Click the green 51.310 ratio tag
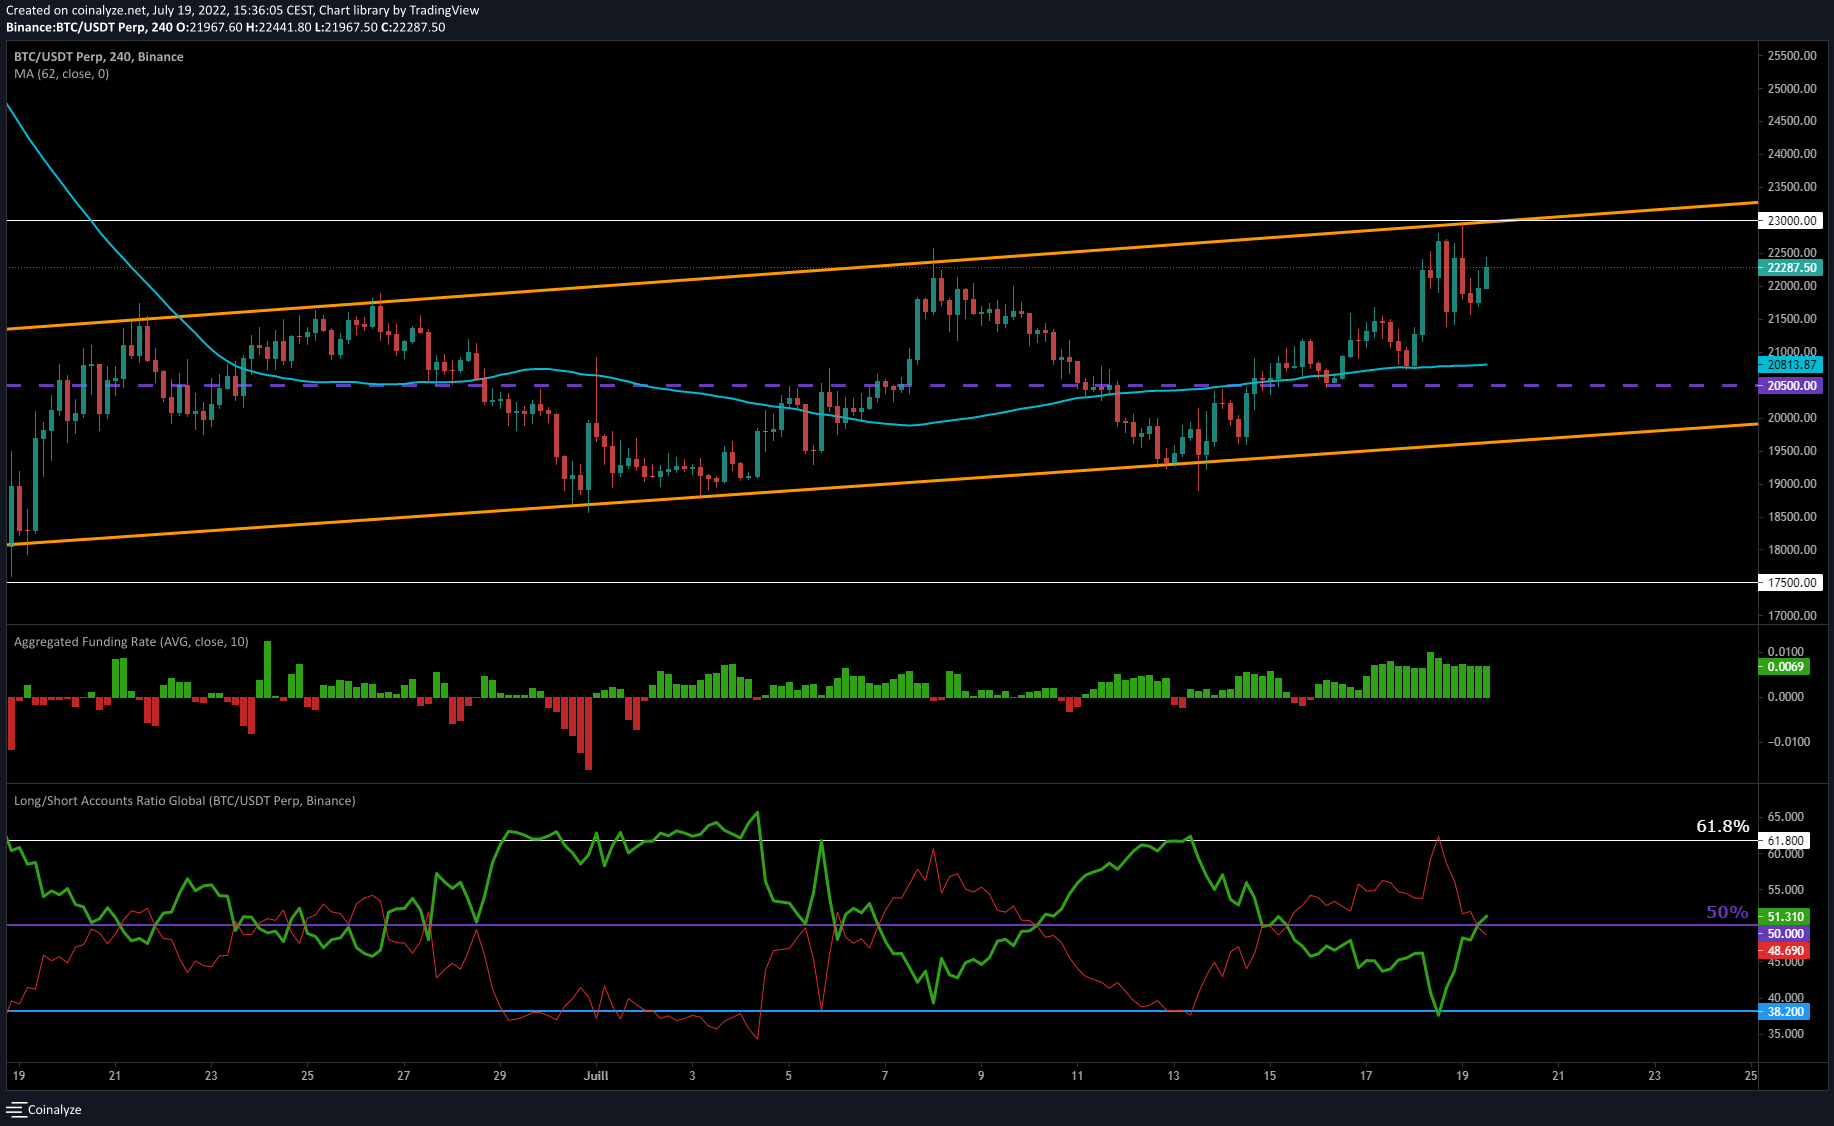This screenshot has height=1126, width=1834. [x=1786, y=916]
